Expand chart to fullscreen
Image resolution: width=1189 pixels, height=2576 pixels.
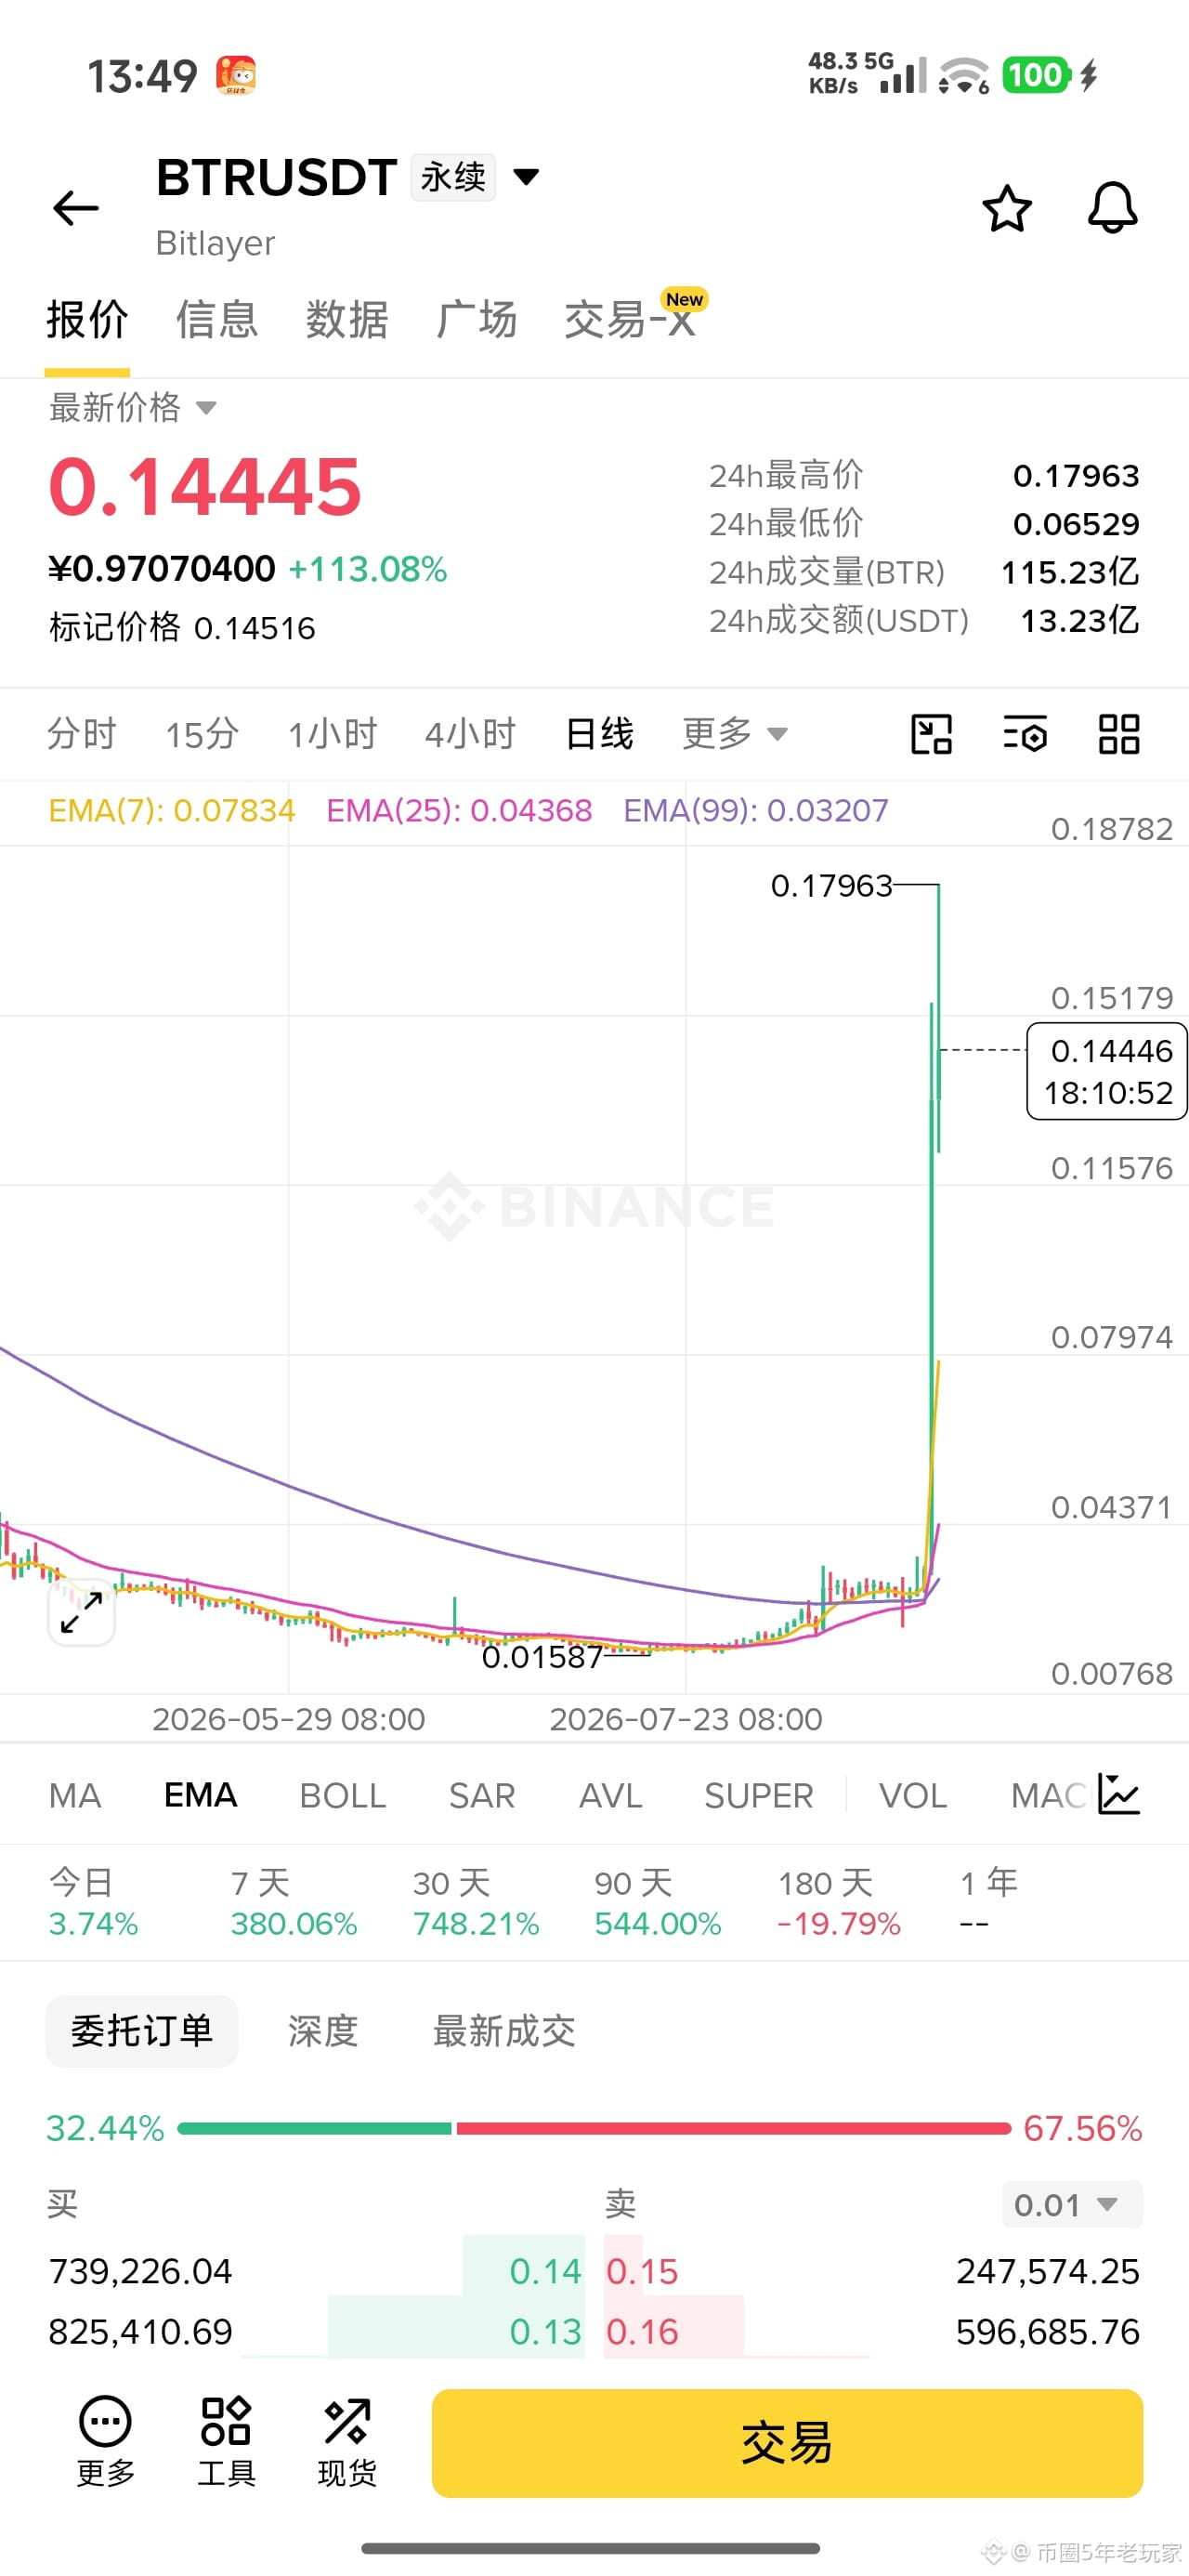pos(81,1613)
